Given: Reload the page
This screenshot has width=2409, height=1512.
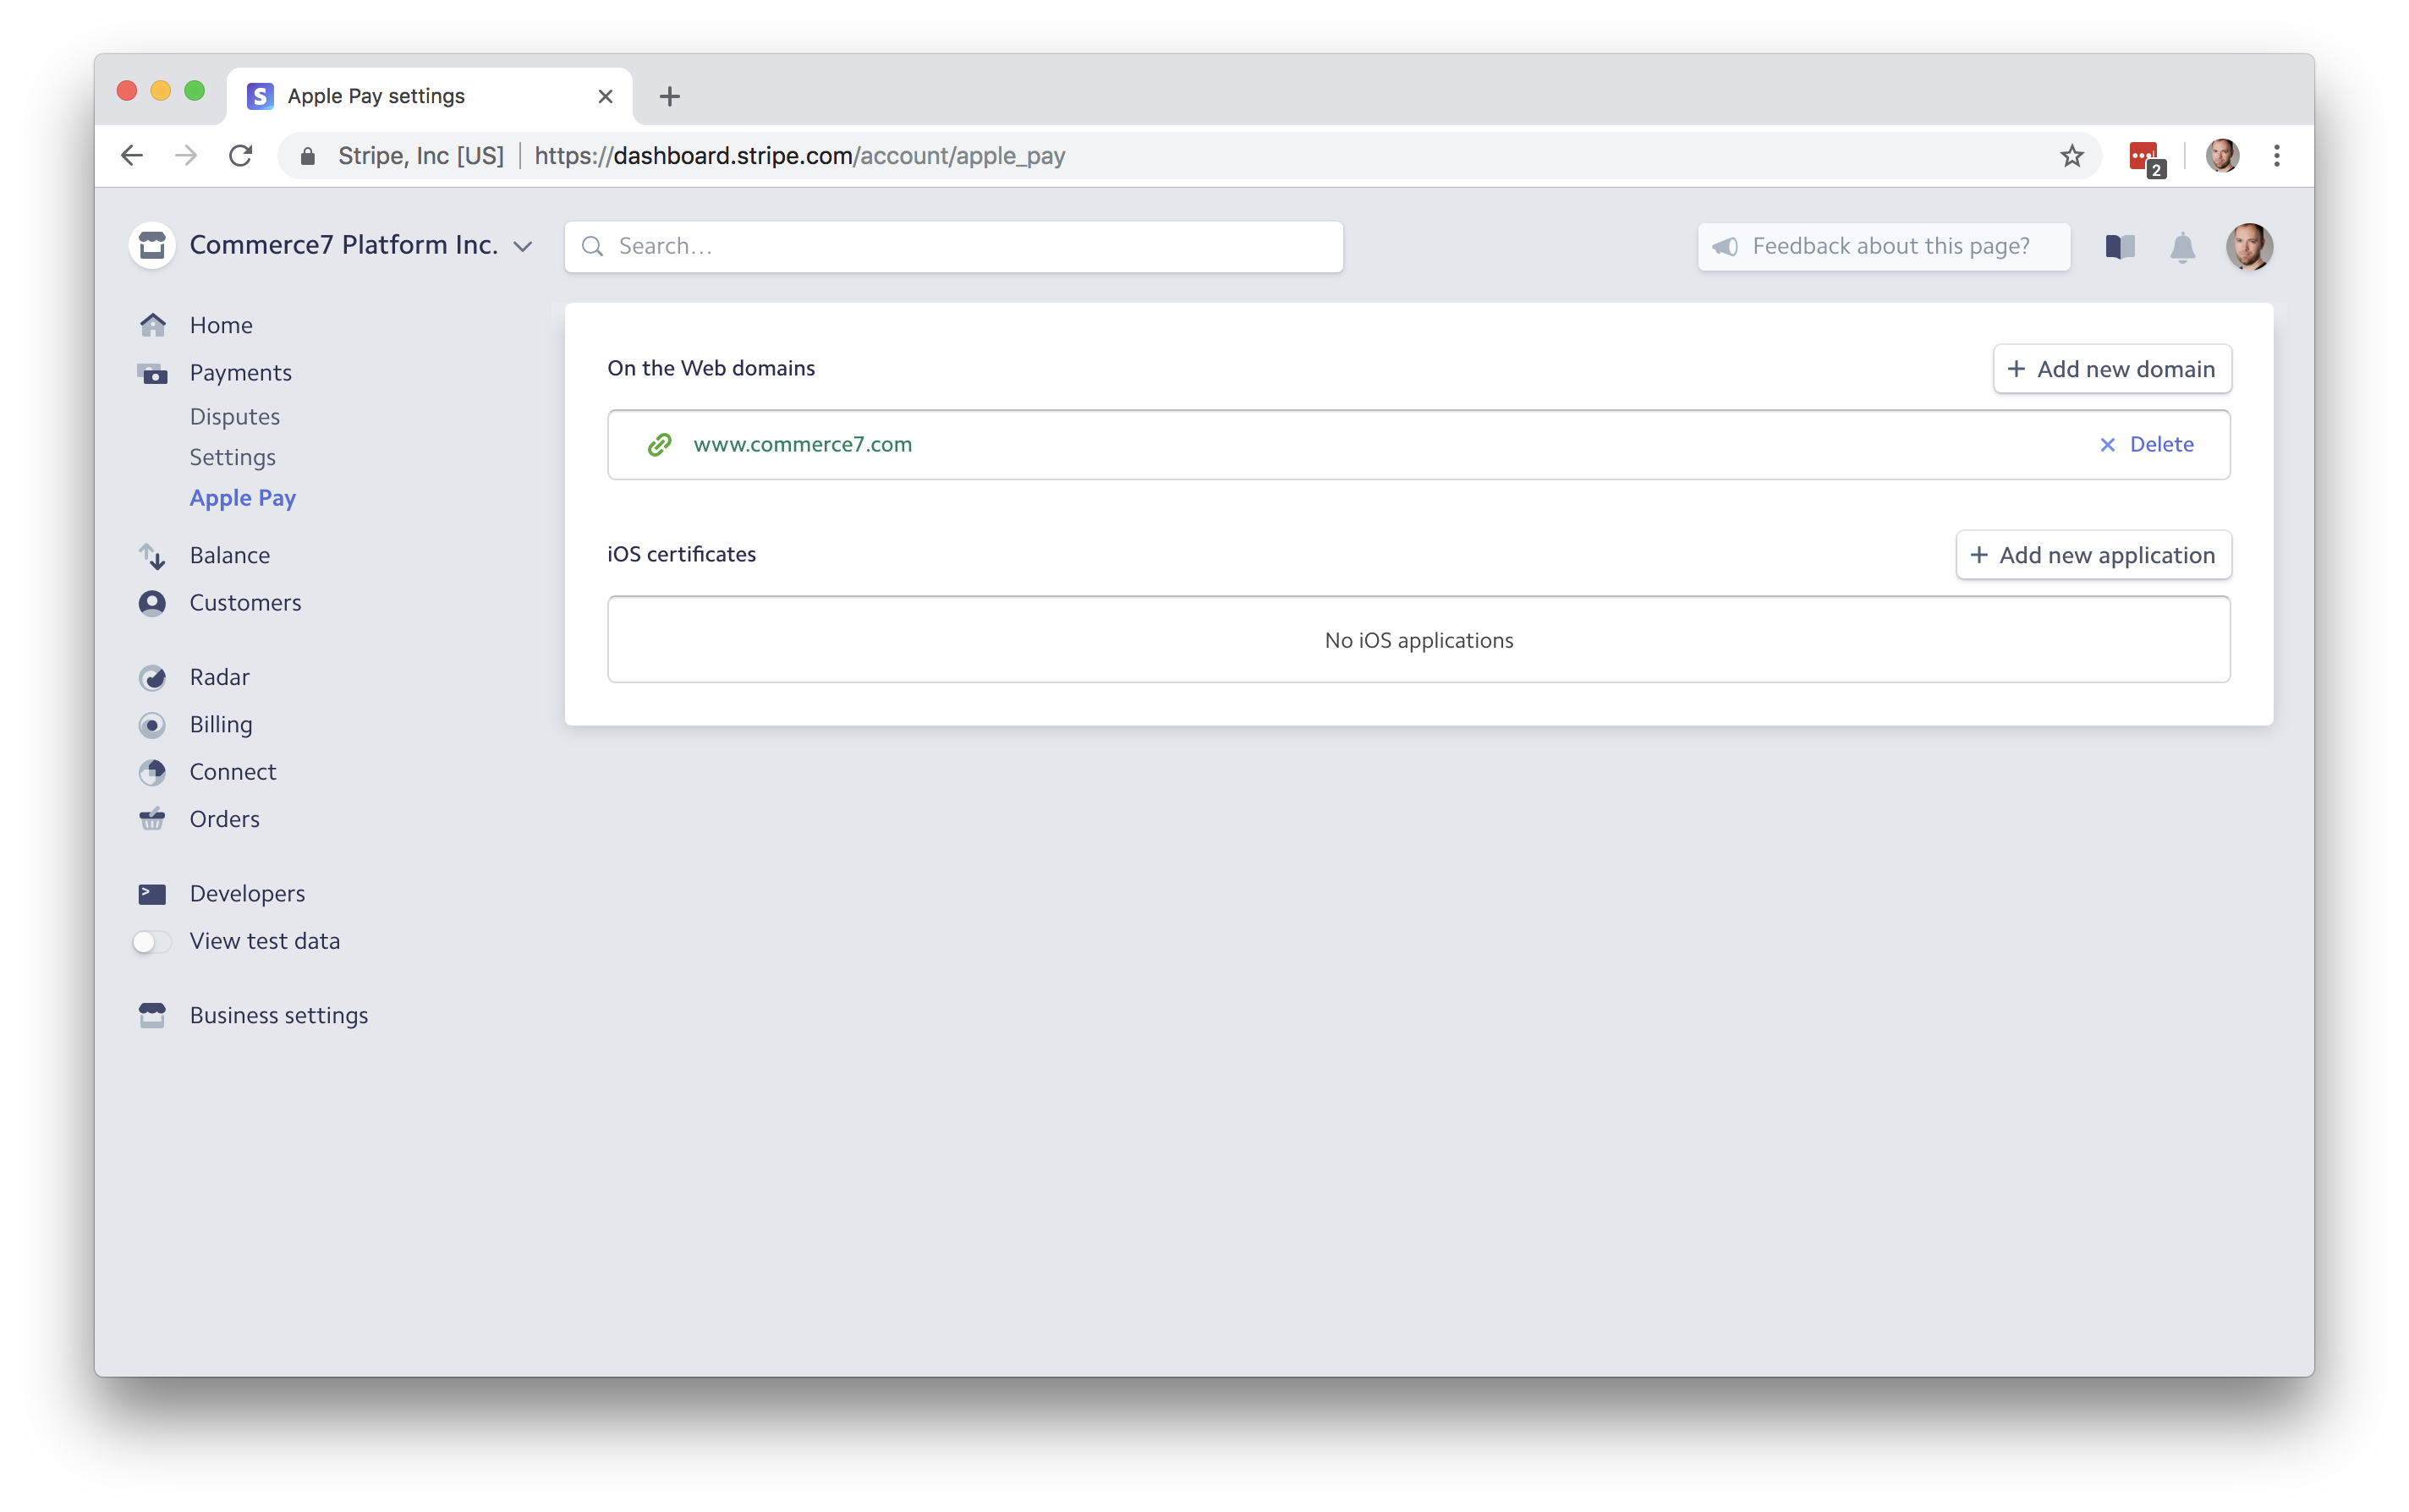Looking at the screenshot, I should [x=240, y=156].
